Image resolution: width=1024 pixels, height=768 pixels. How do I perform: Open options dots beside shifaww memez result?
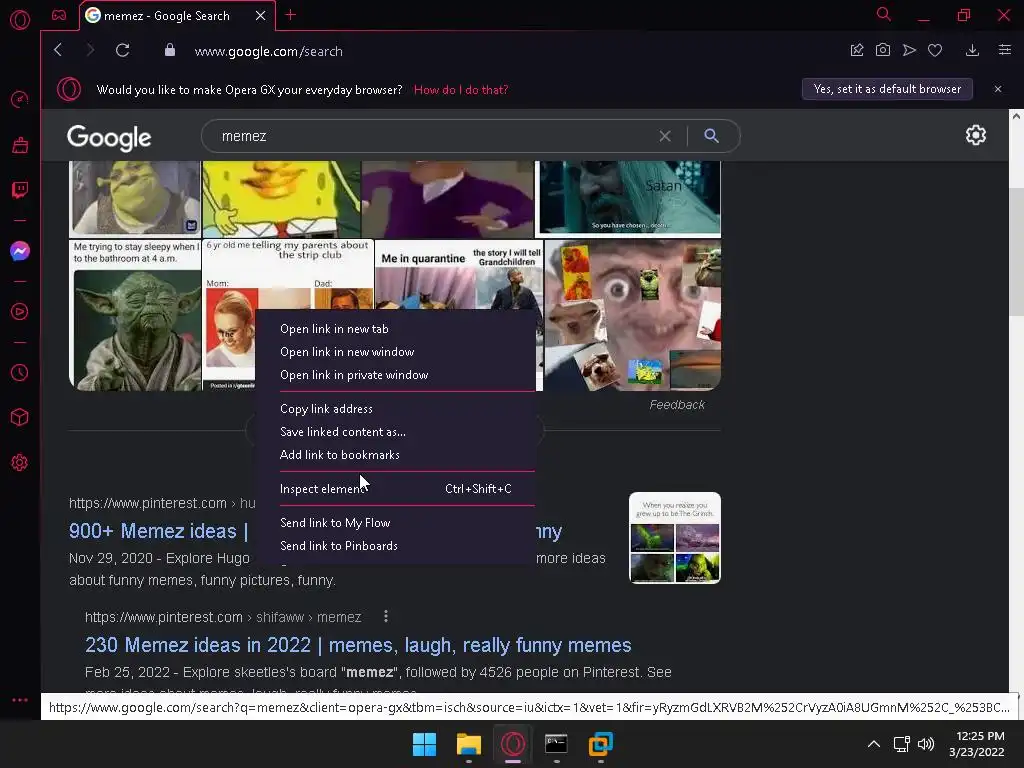coord(386,616)
